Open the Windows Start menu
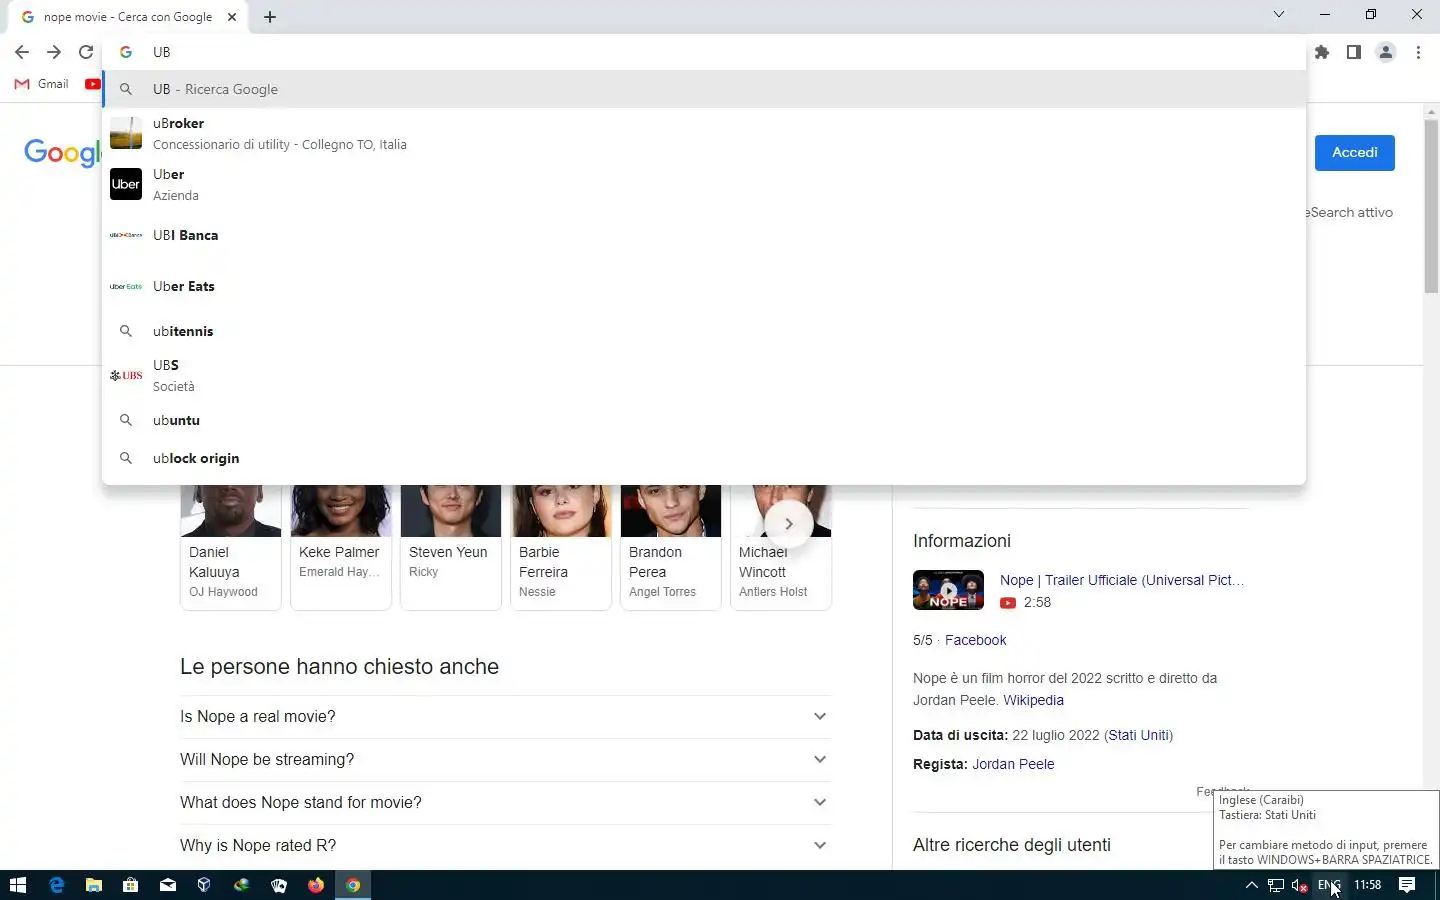Screen dimensions: 1440x900 pos(17,885)
